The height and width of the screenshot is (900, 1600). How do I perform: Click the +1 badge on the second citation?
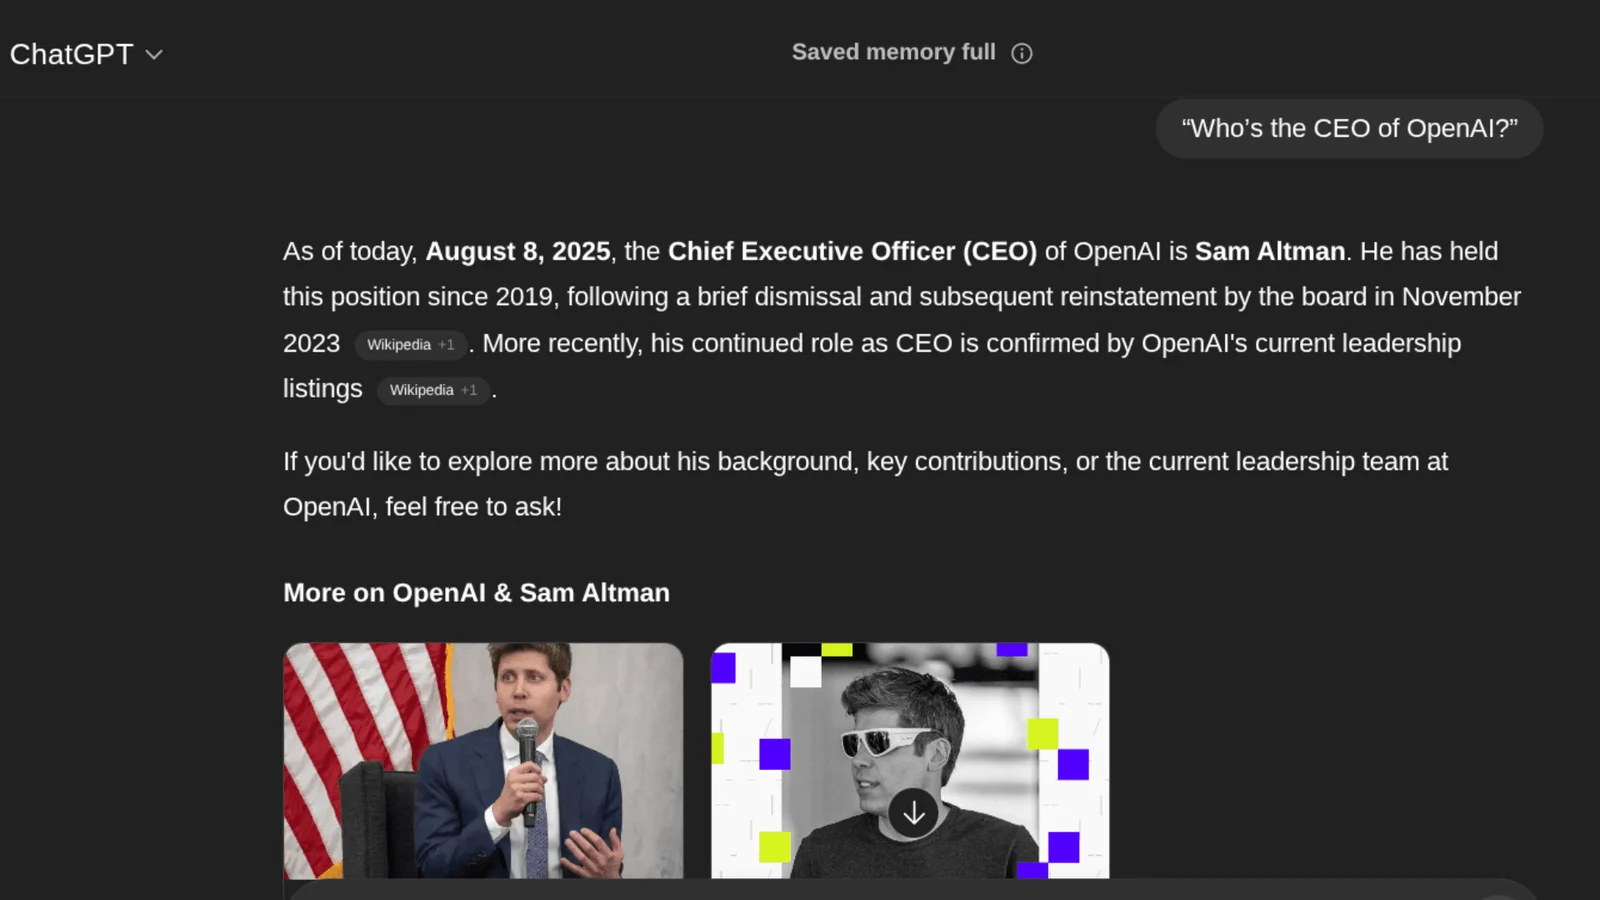pyautogui.click(x=468, y=390)
